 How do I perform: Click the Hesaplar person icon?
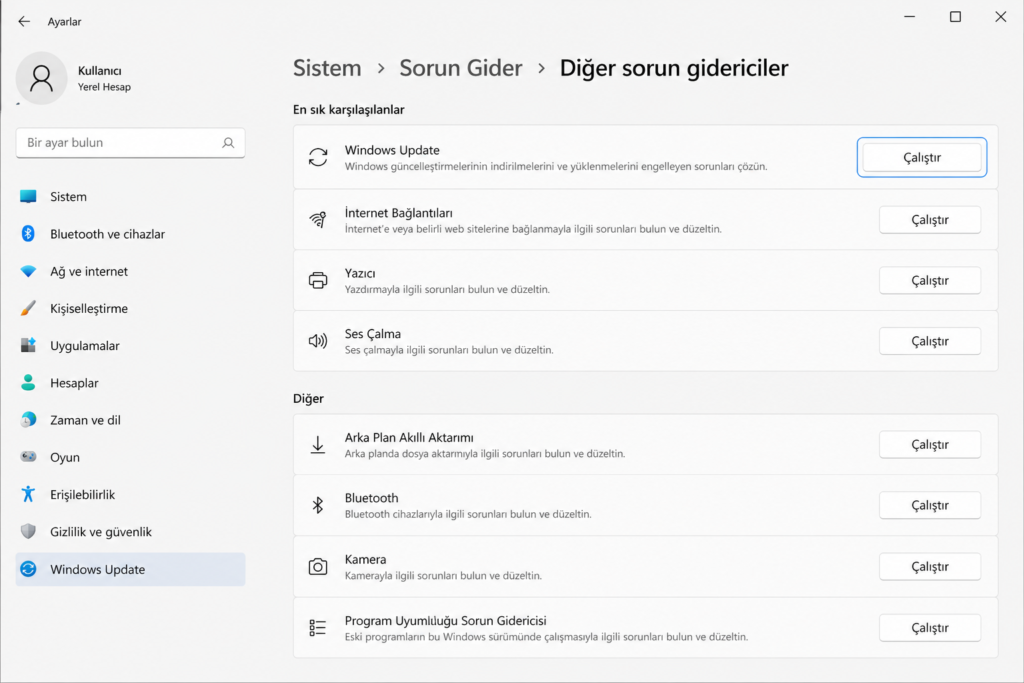click(28, 383)
